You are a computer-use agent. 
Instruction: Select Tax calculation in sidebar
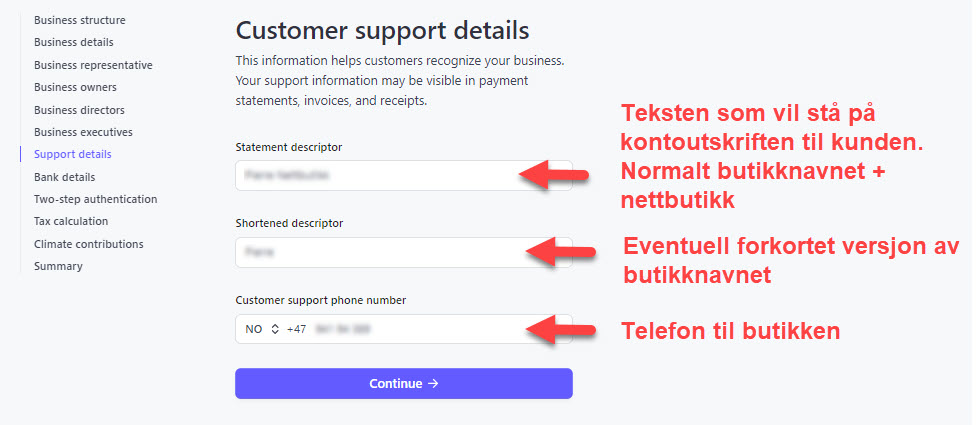click(x=71, y=221)
